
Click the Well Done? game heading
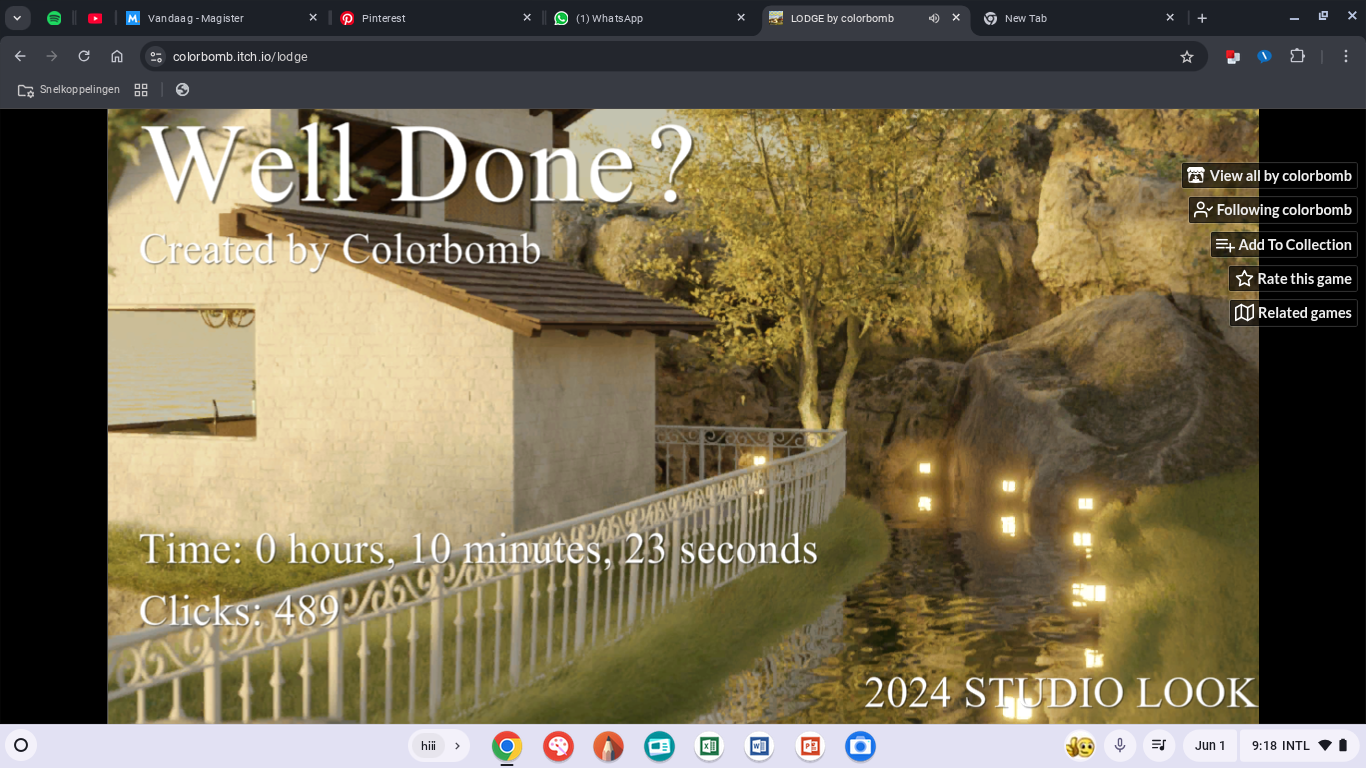pos(419,164)
